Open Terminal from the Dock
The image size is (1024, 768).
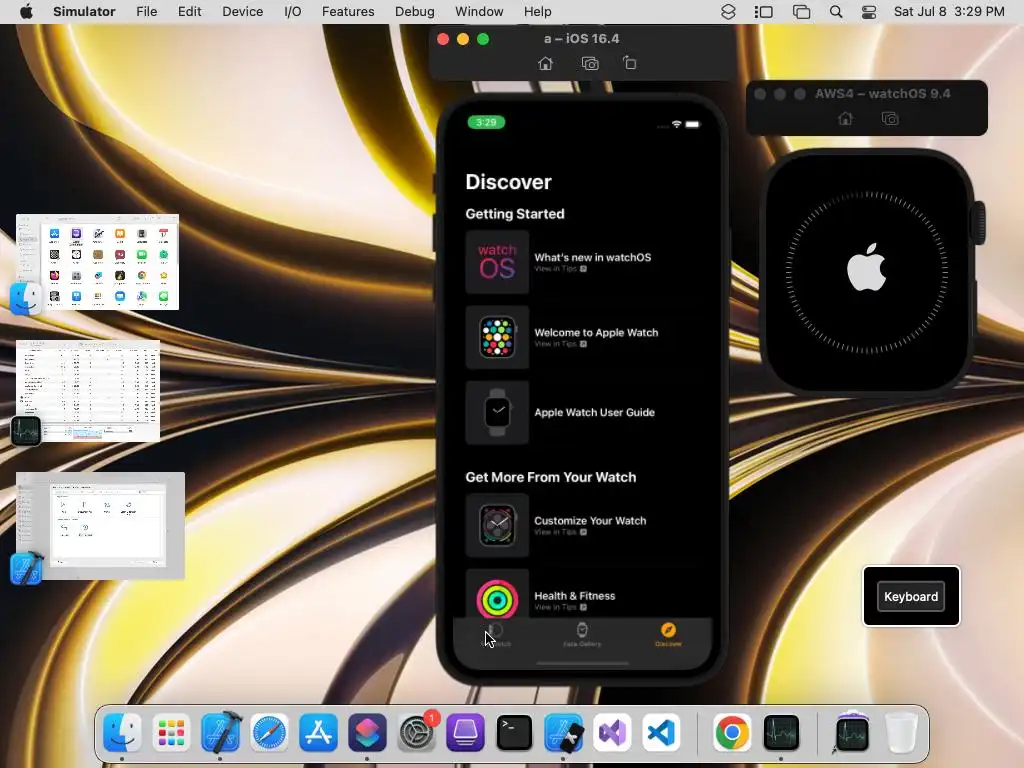[x=514, y=732]
